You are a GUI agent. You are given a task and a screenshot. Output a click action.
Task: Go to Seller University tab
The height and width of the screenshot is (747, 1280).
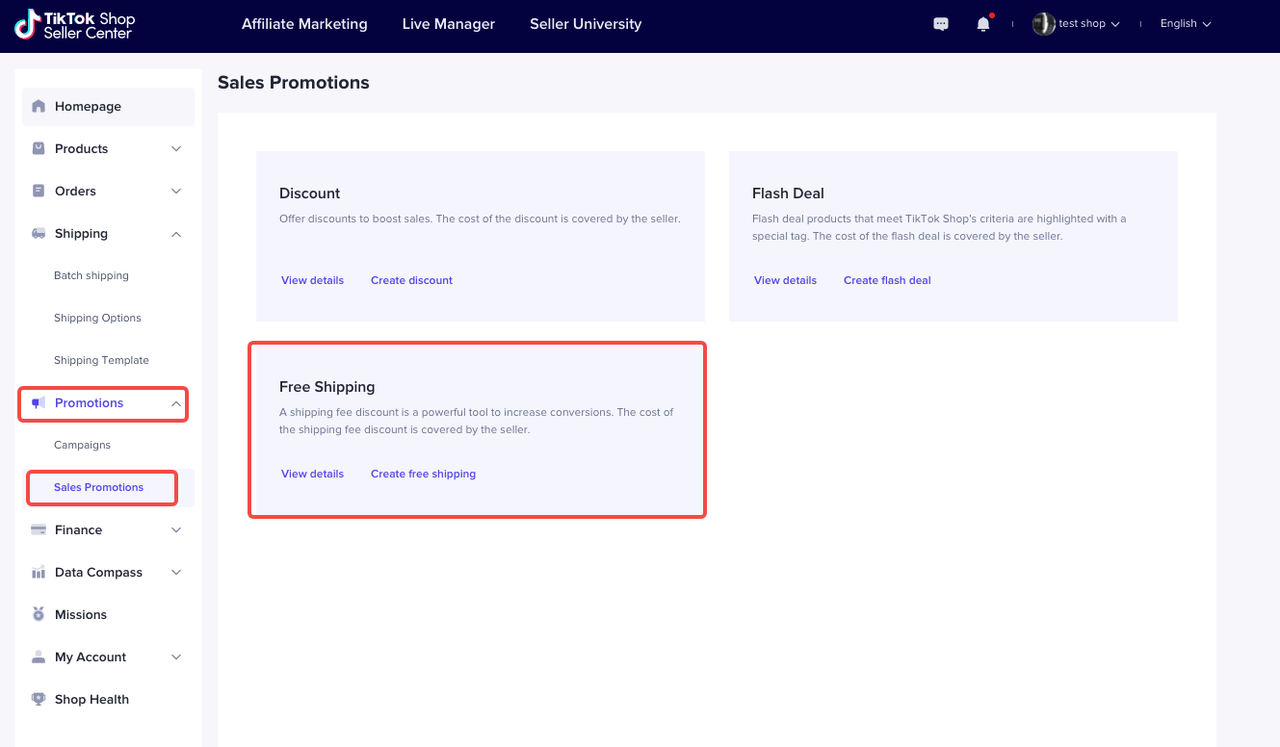pos(585,24)
